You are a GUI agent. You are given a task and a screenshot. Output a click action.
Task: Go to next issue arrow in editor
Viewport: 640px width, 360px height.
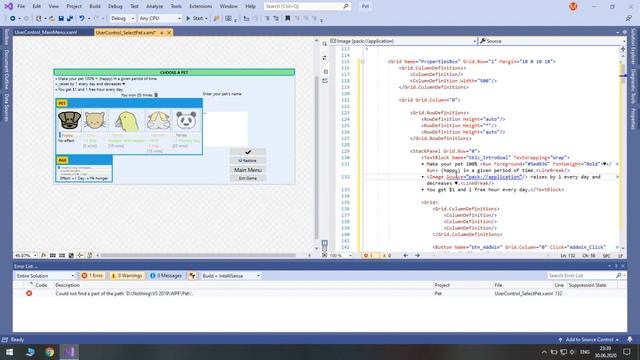[x=417, y=256]
